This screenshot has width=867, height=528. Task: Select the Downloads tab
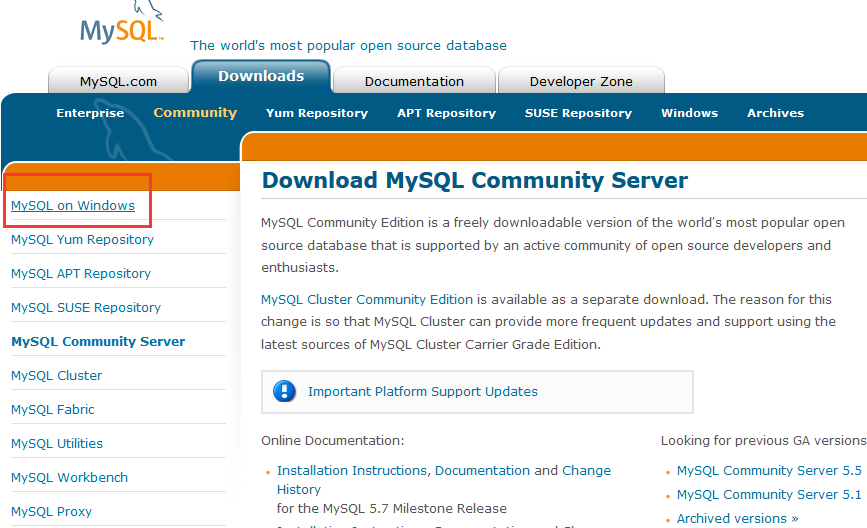[261, 76]
